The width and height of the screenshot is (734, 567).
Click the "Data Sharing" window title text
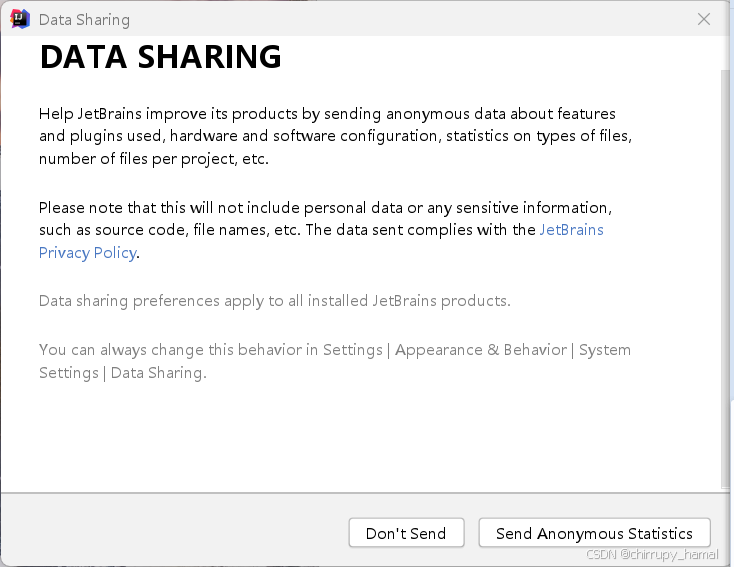84,20
